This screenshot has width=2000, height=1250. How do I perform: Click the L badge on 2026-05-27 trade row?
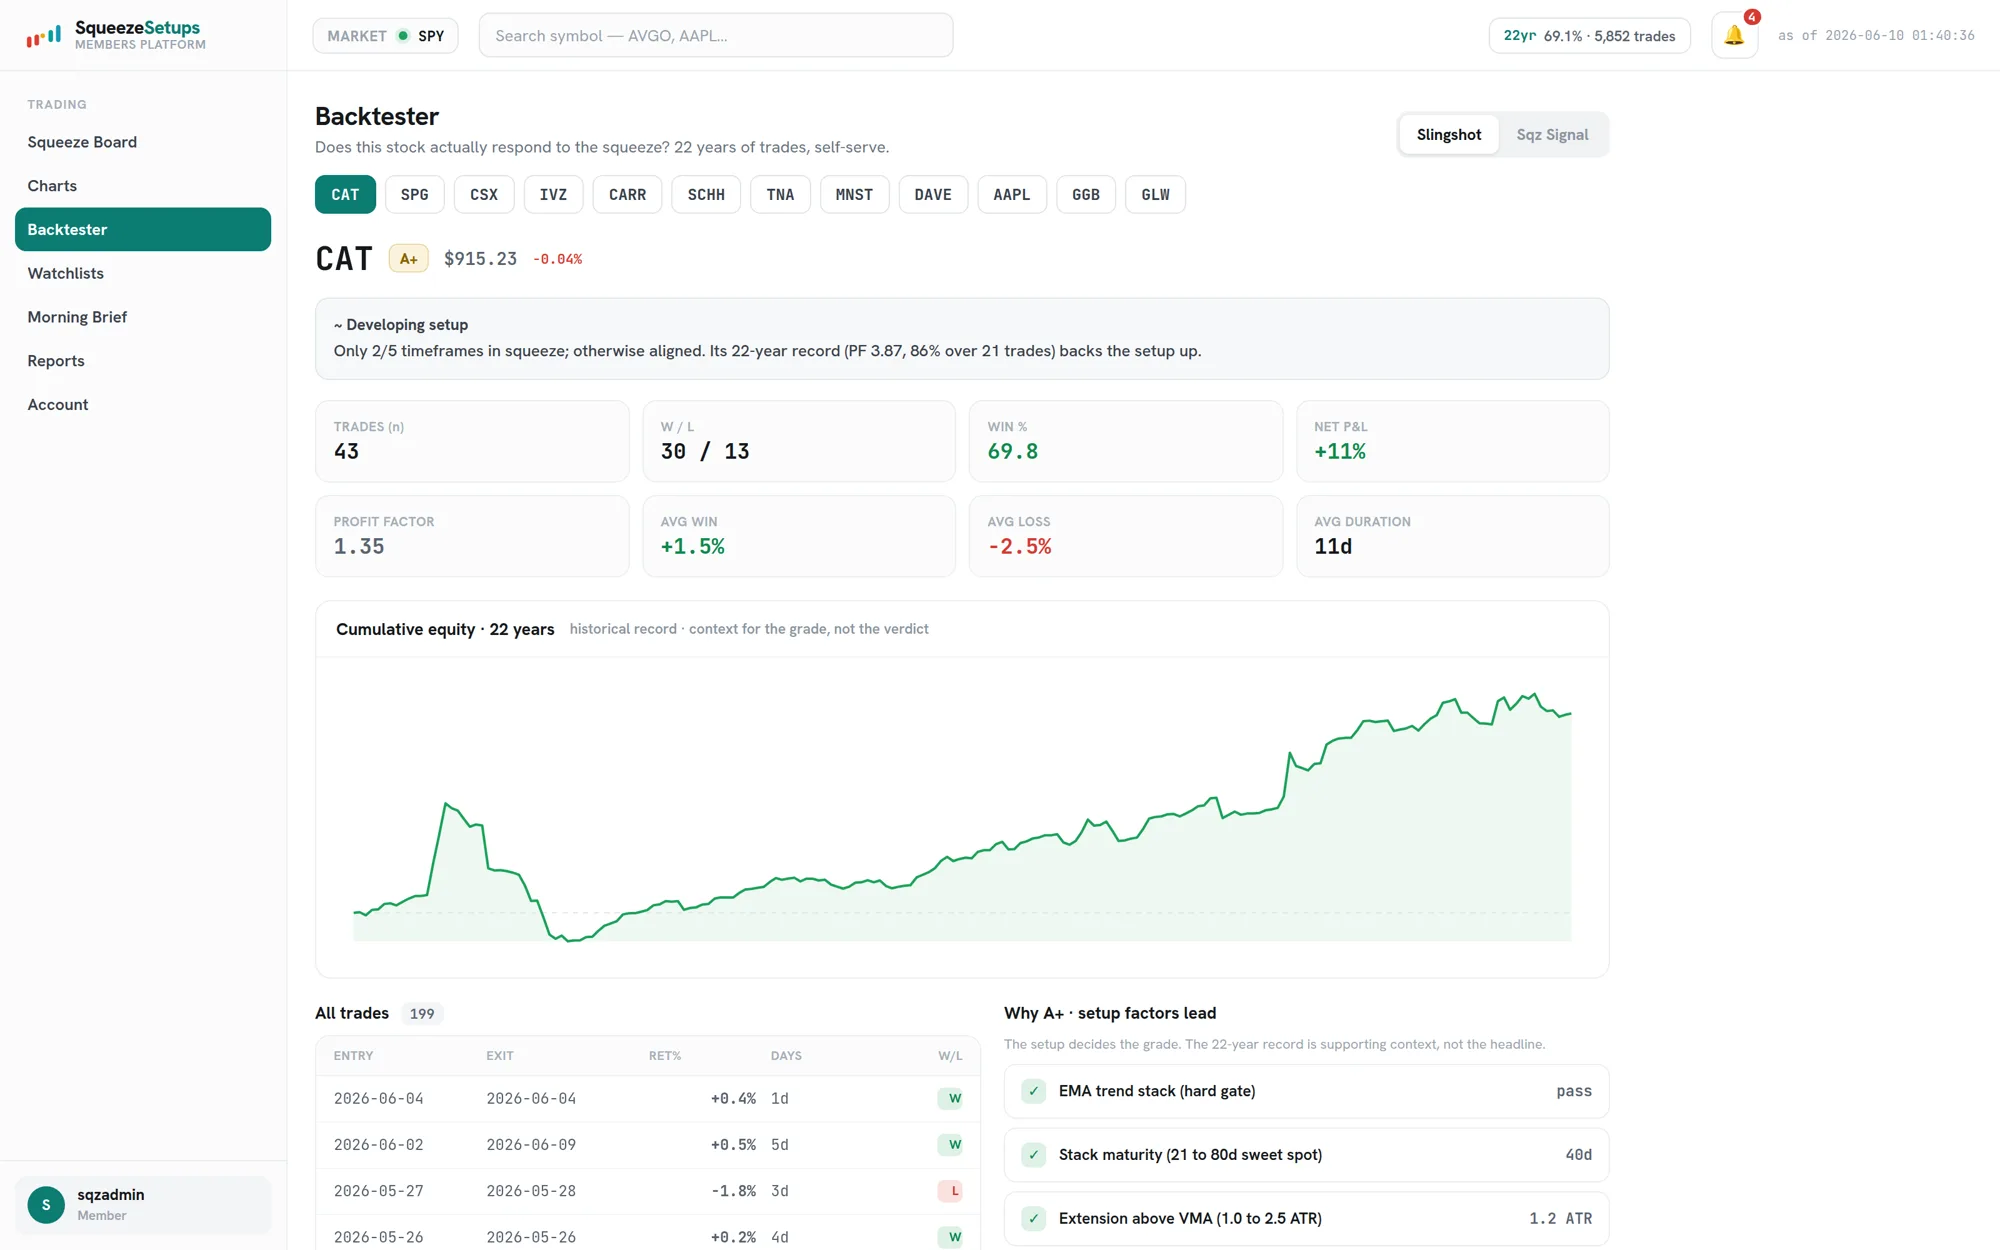click(950, 1190)
